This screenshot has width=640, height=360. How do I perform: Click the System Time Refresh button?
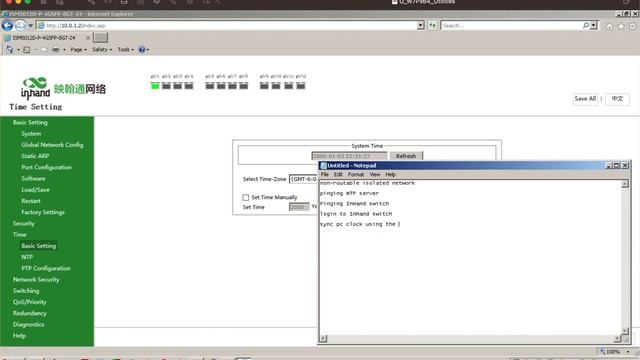tap(406, 156)
